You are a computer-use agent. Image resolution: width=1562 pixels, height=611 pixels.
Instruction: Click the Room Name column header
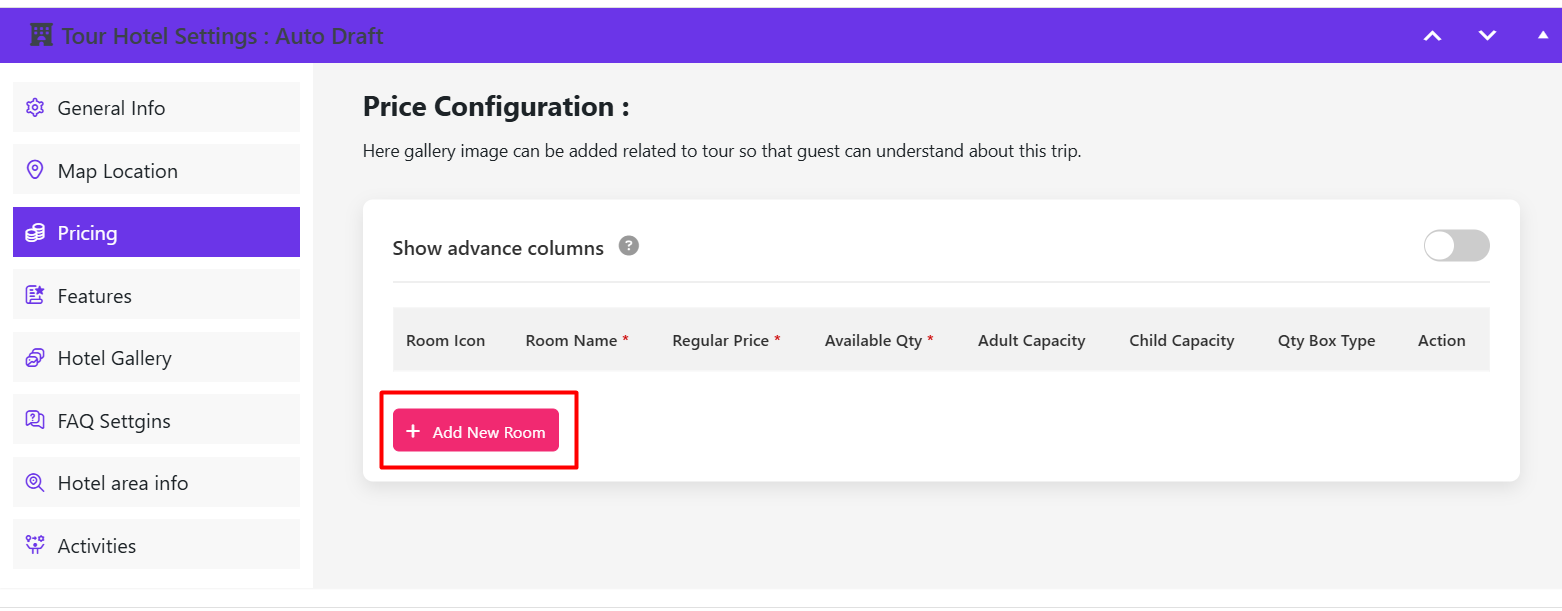(x=571, y=341)
